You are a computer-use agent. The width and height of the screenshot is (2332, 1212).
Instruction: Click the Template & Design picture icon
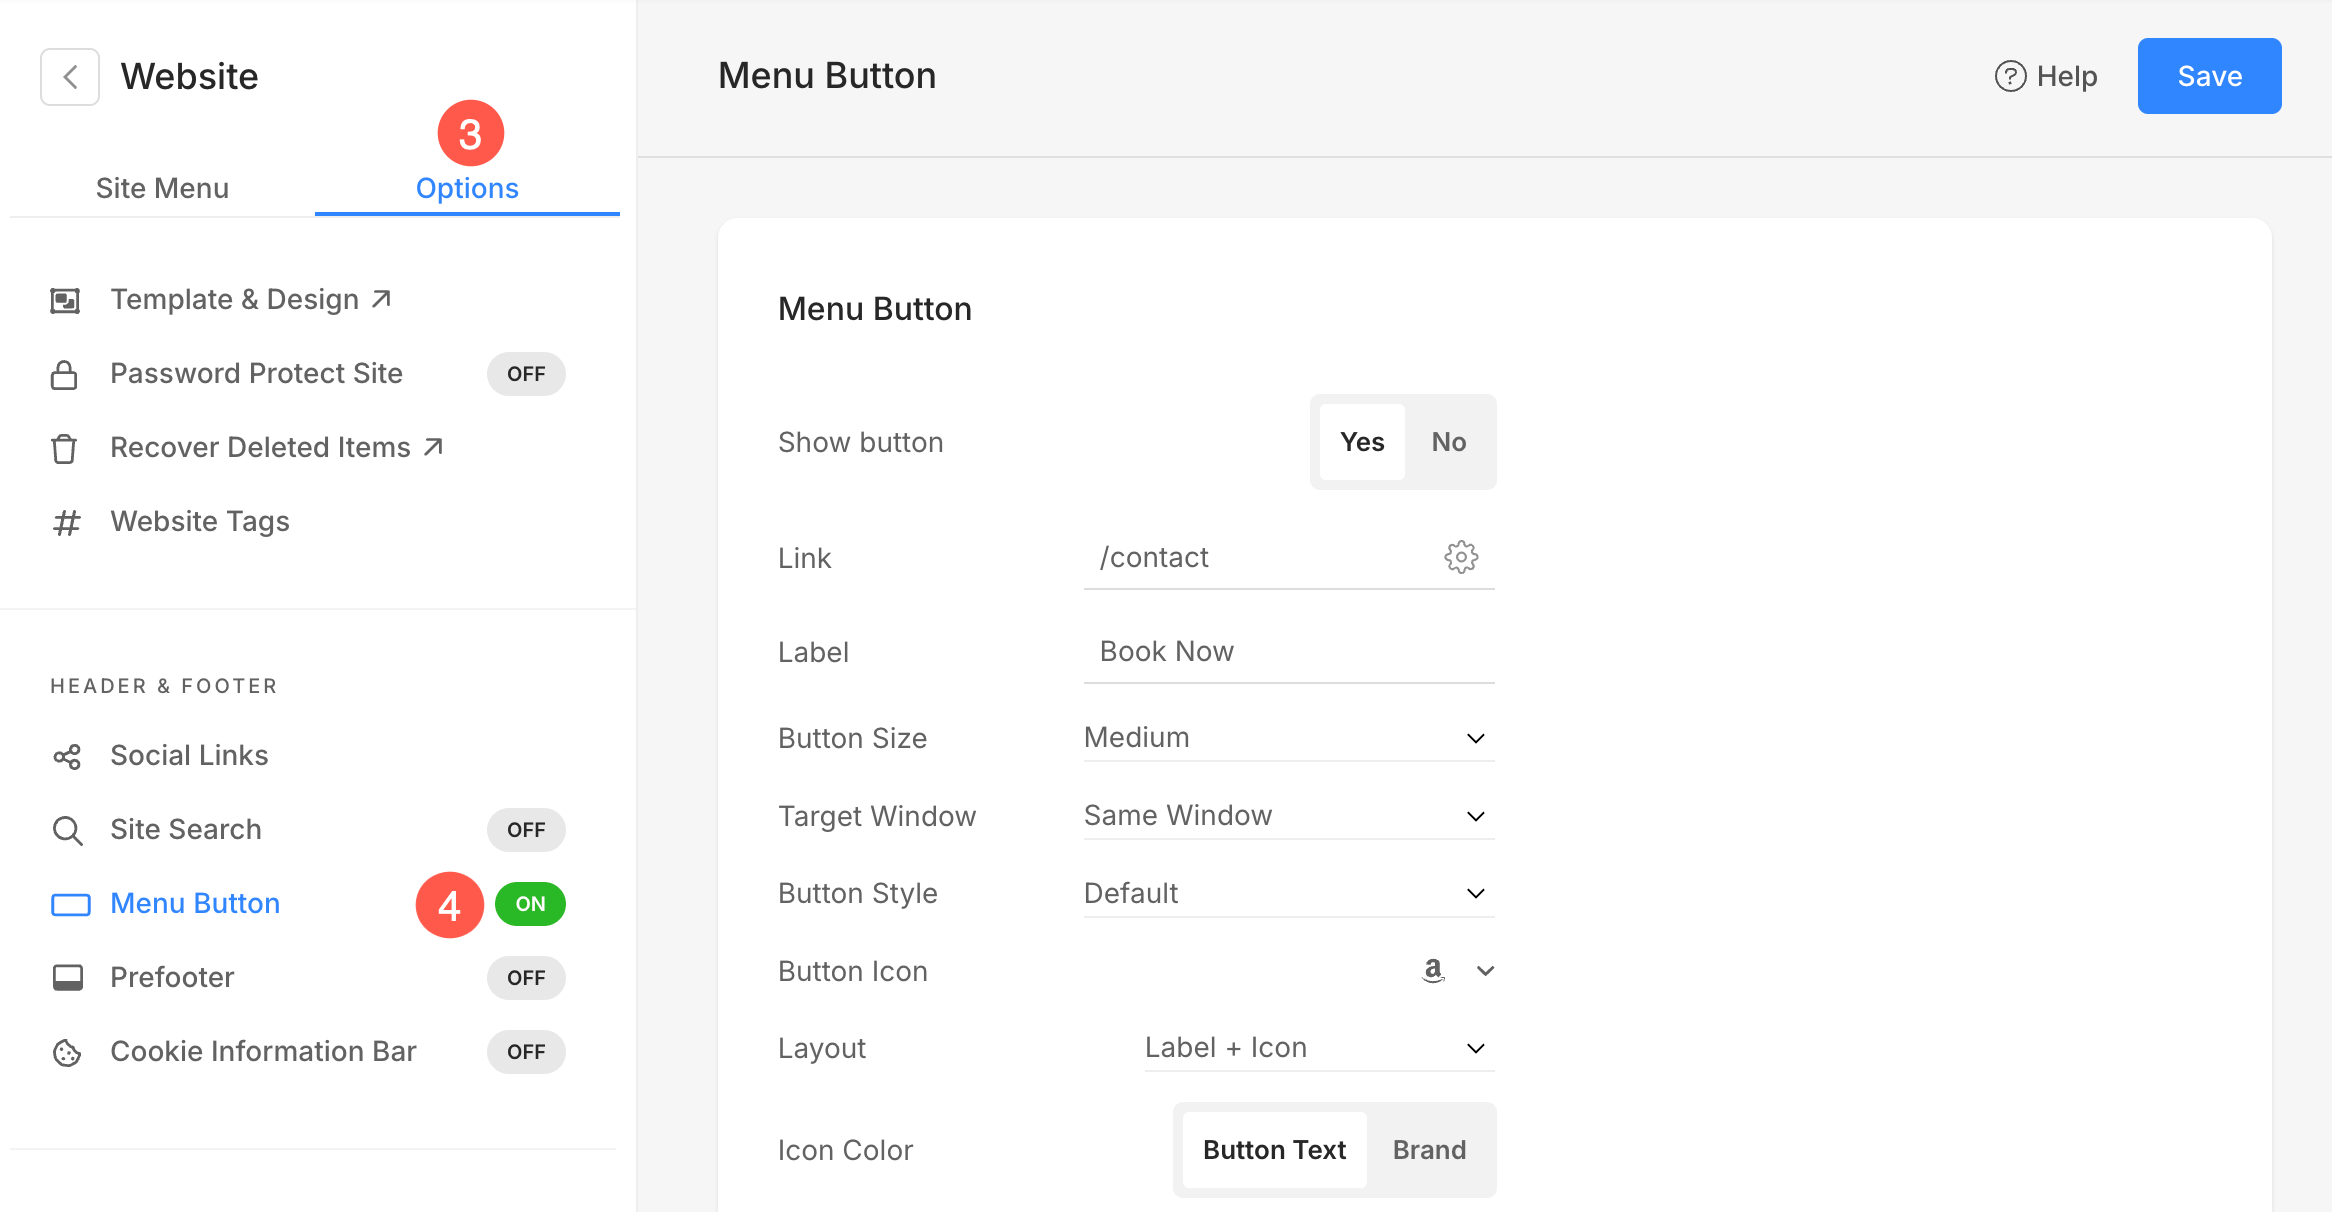pos(65,300)
